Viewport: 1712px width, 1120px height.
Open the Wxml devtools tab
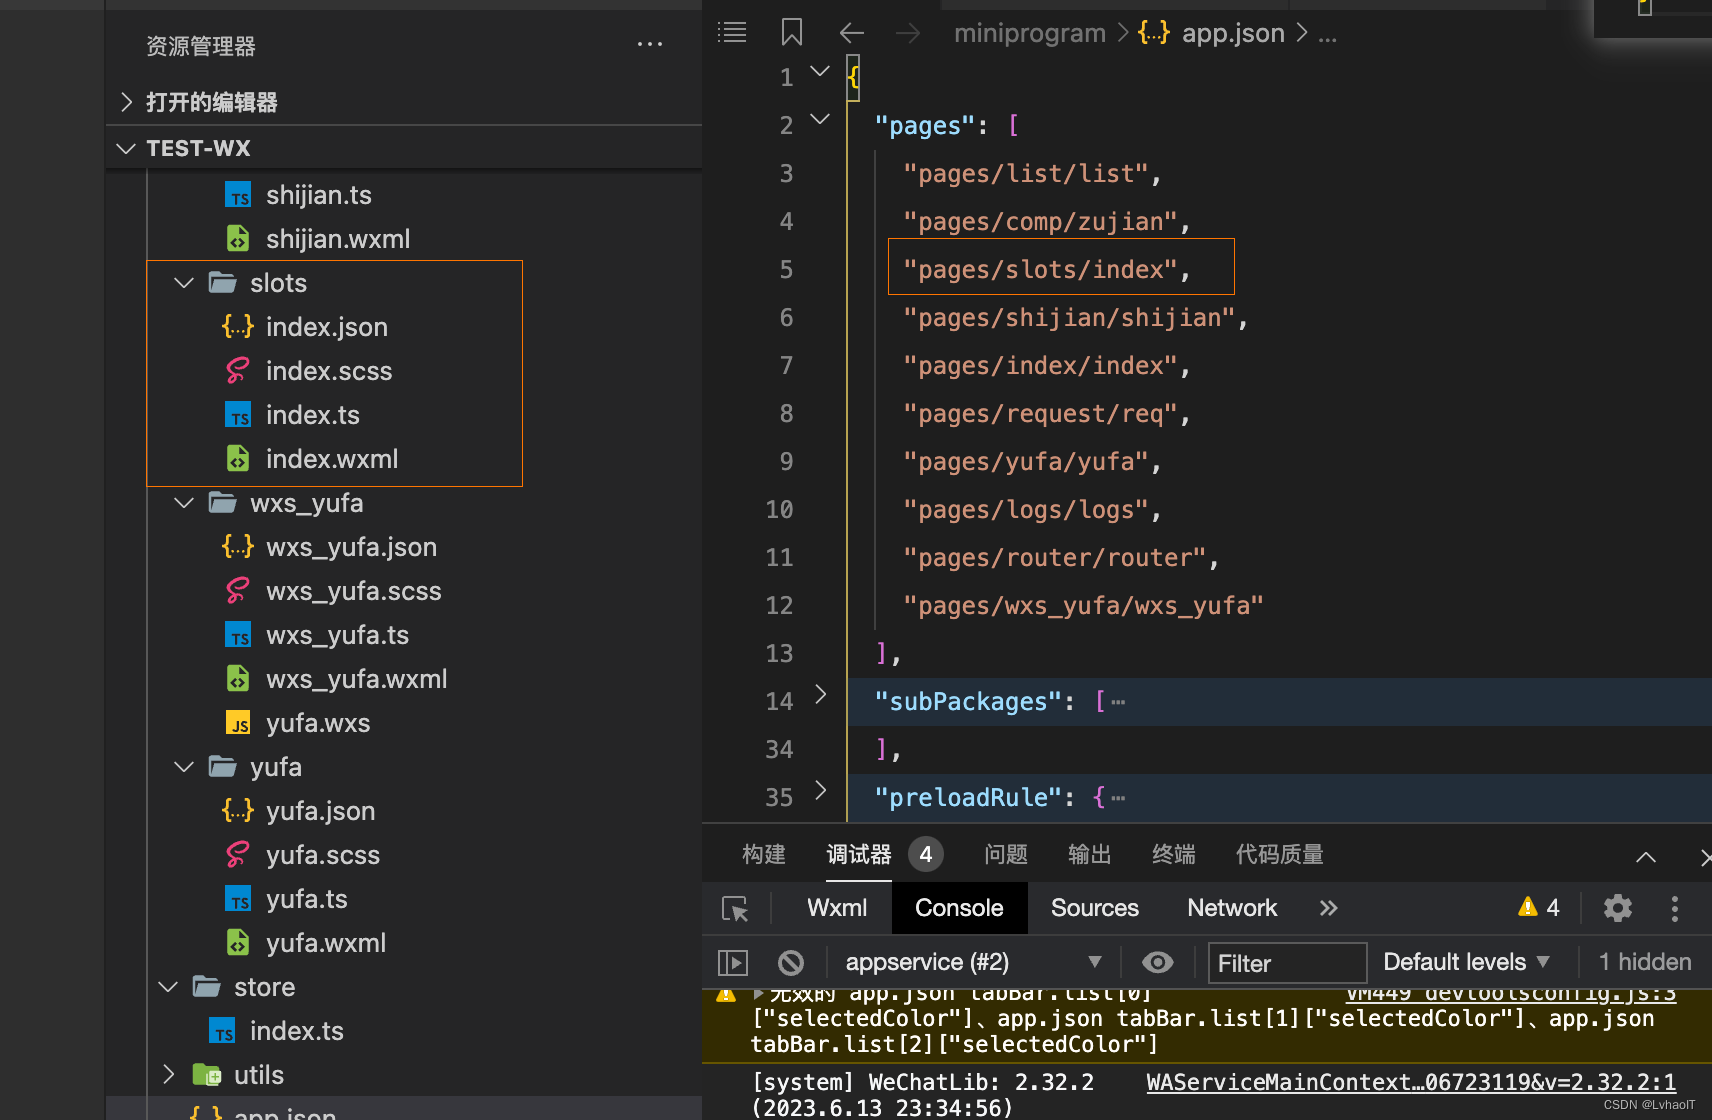click(x=837, y=908)
